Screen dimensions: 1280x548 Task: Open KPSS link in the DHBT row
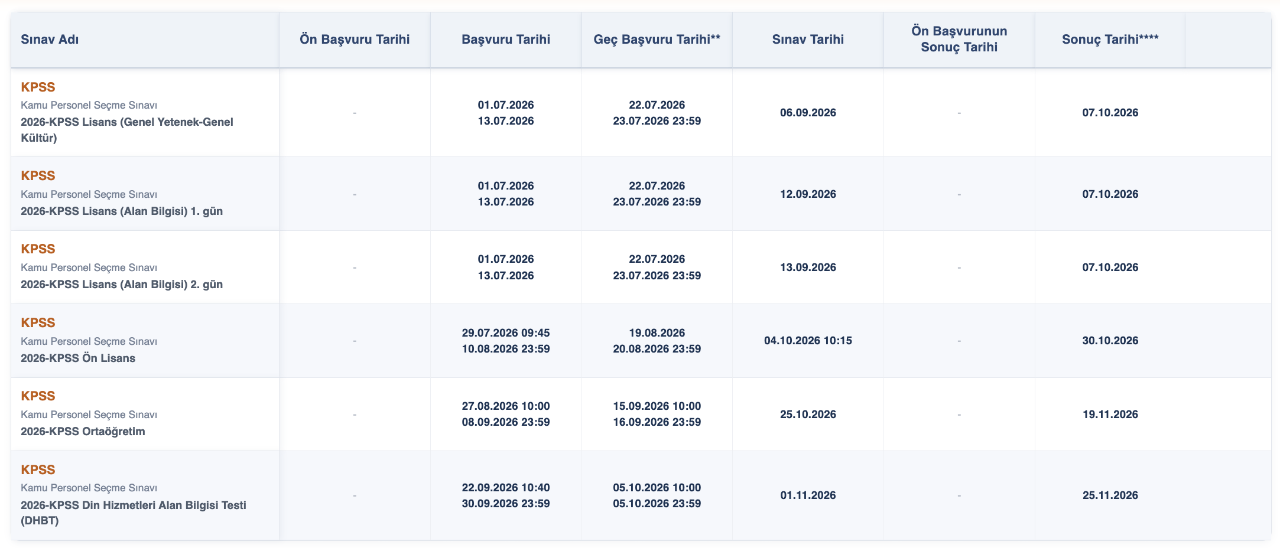click(x=38, y=470)
